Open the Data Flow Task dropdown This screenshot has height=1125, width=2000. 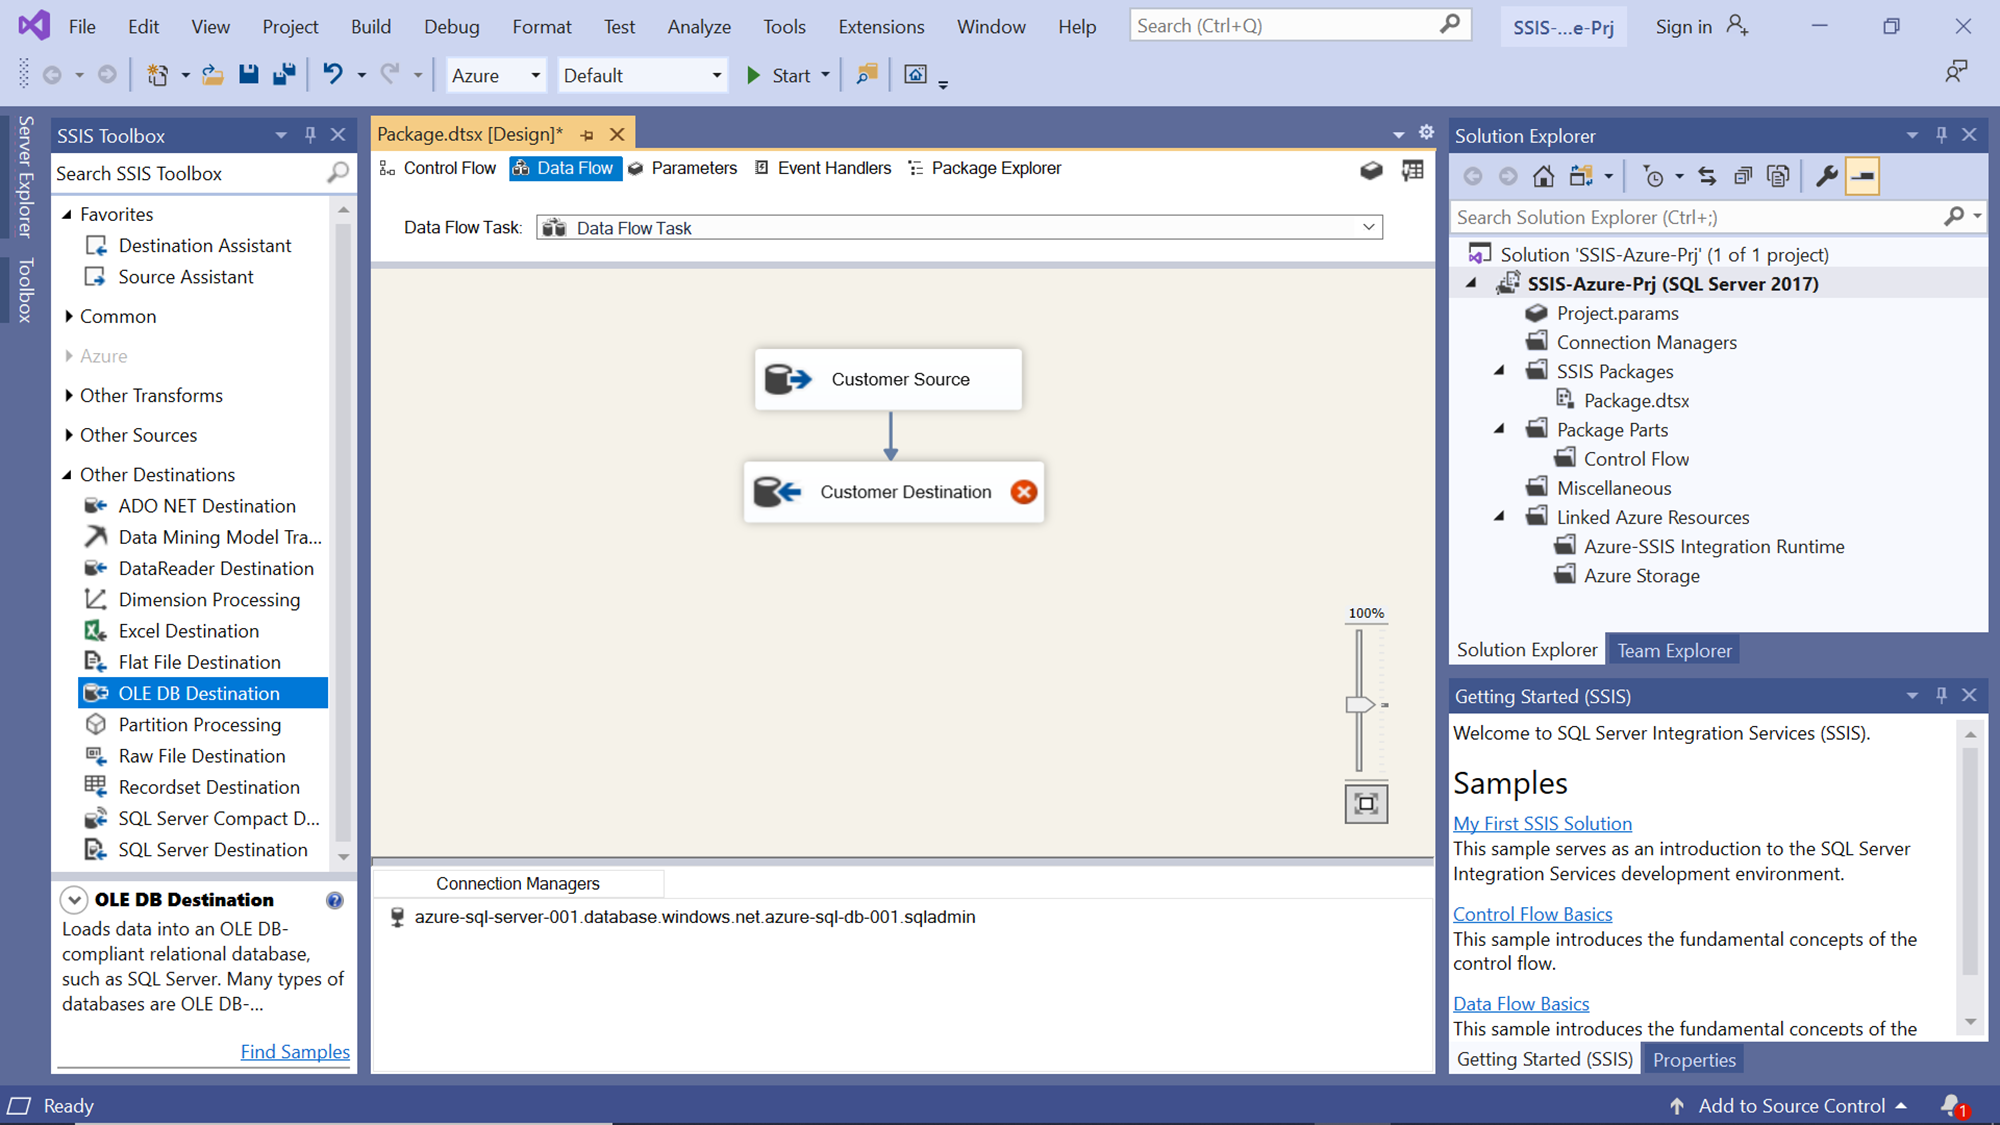[x=1368, y=228]
